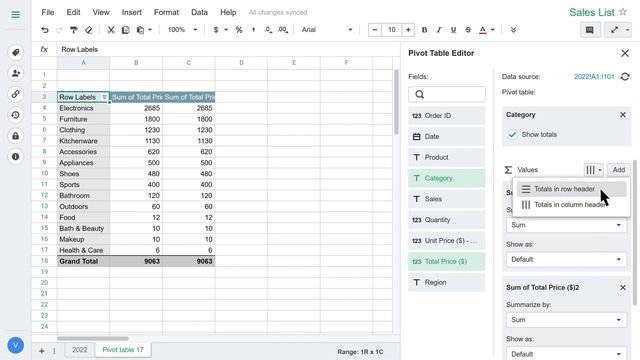Toggle strikethrough formatting
The image size is (640, 360).
[468, 30]
